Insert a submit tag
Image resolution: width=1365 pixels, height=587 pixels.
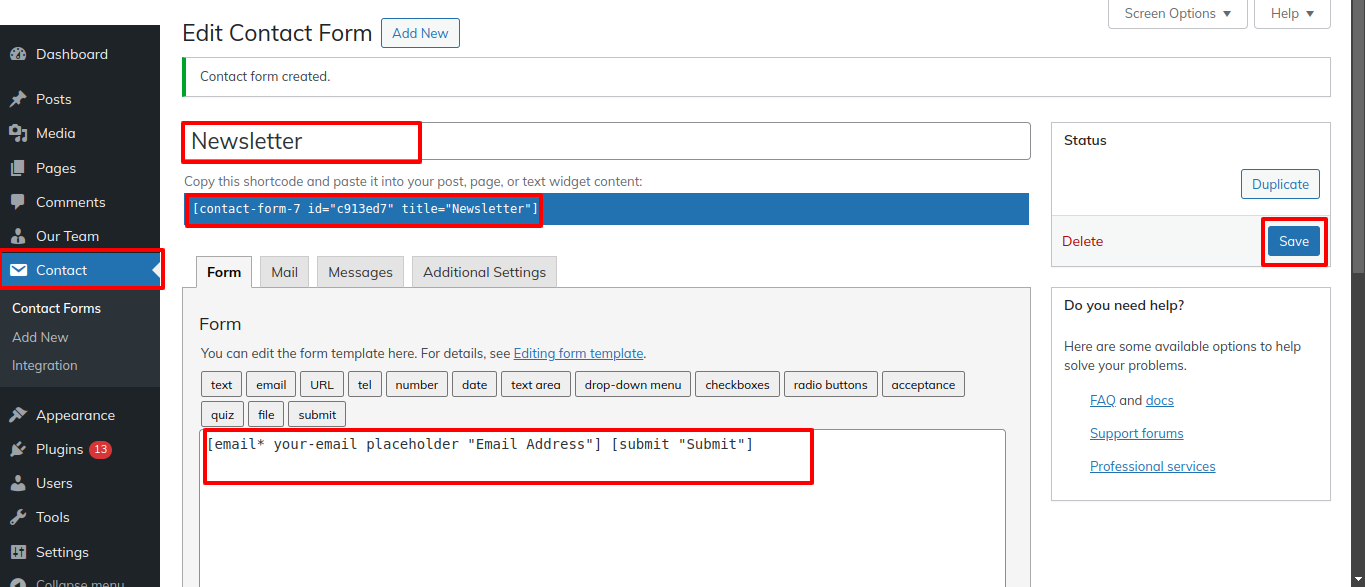click(317, 414)
